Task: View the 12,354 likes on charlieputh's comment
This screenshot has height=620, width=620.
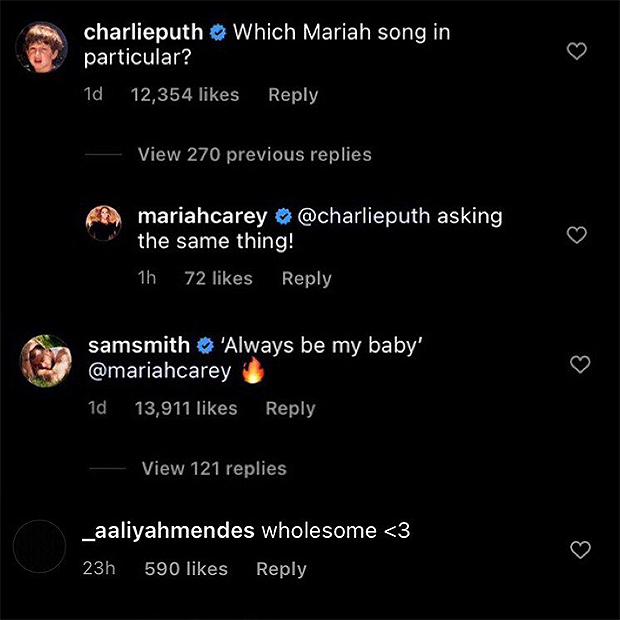Action: click(x=185, y=95)
